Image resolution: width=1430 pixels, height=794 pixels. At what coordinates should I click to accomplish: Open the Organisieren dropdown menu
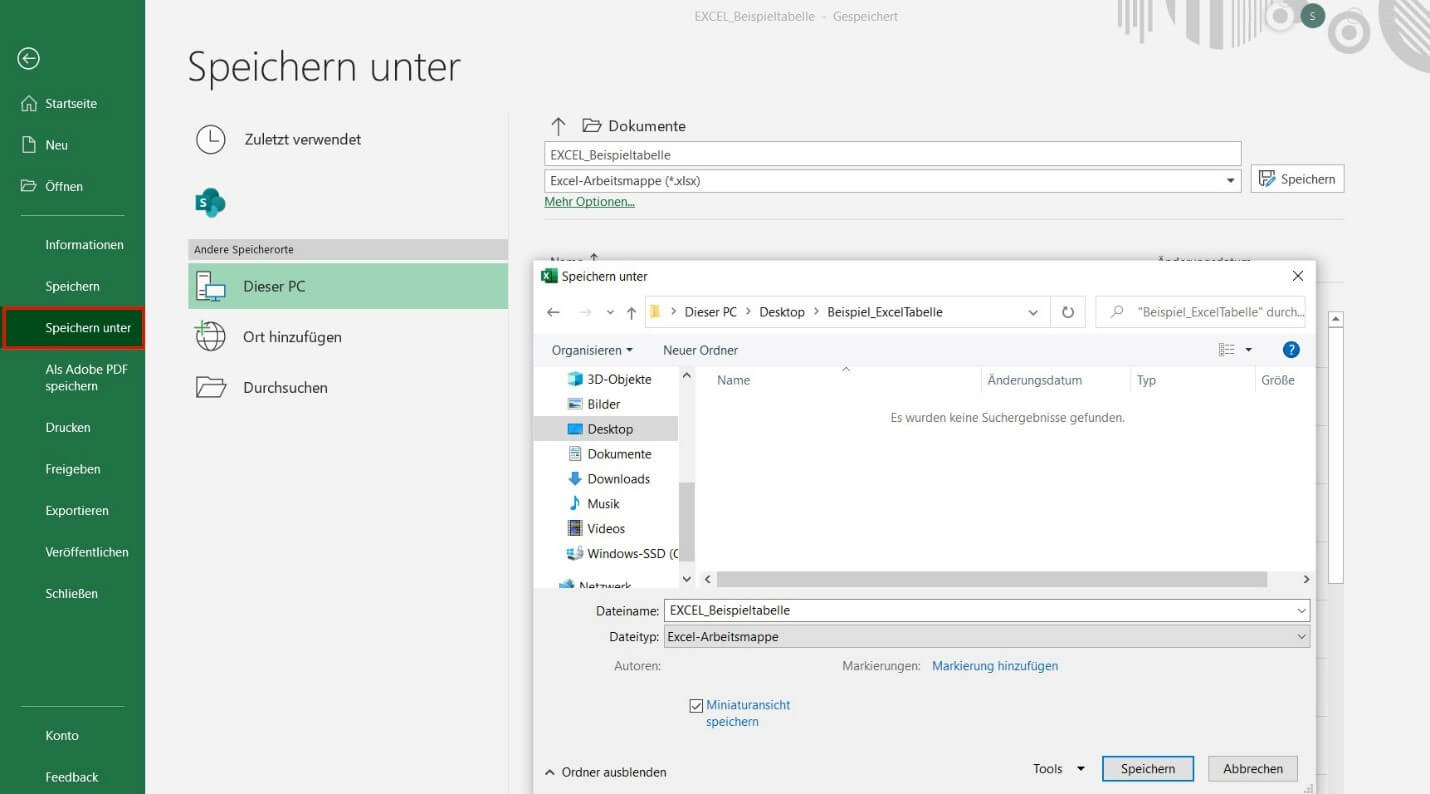click(592, 350)
